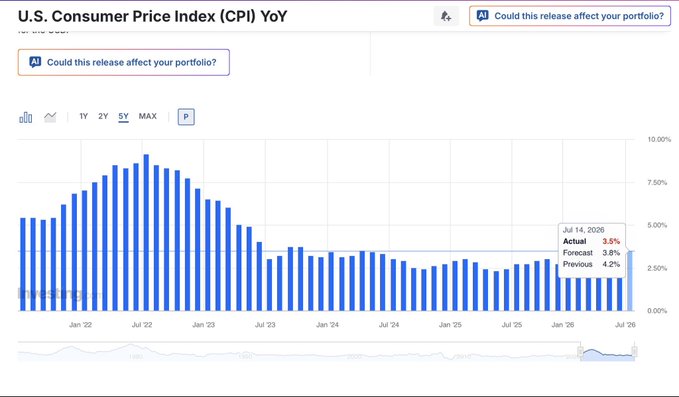Screen dimensions: 679x397
Task: Click the 'Jul '25' axis label
Action: pyautogui.click(x=512, y=325)
